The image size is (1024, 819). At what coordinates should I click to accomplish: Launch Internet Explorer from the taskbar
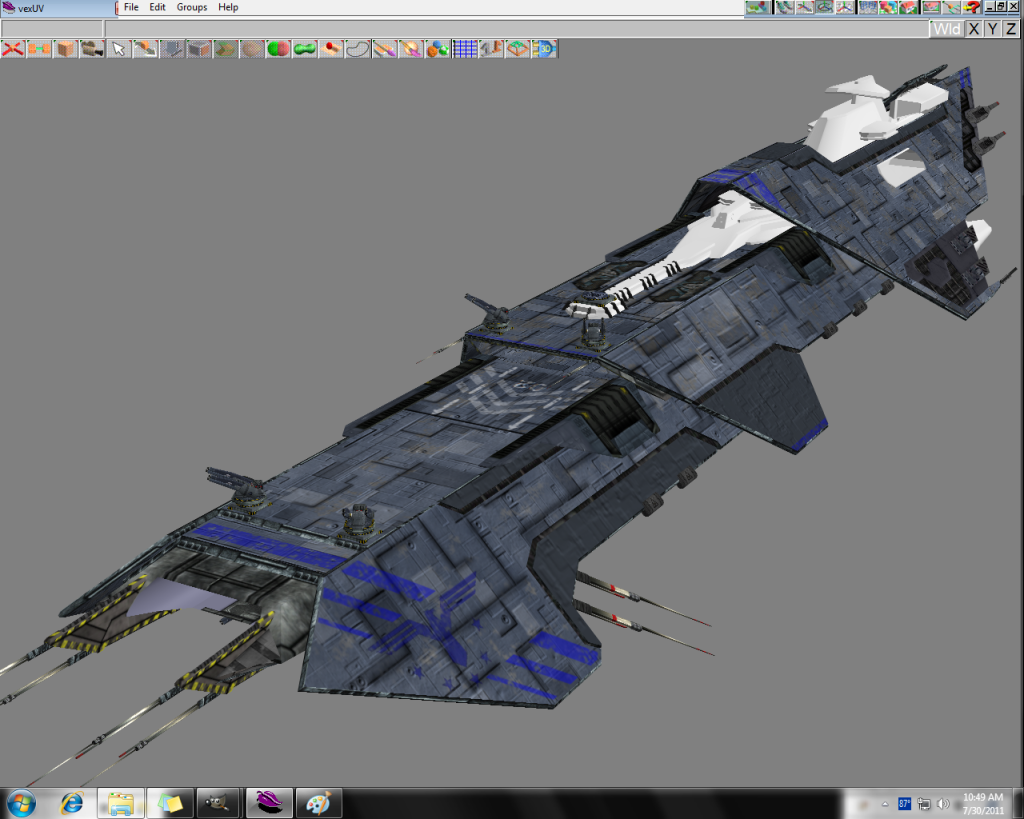coord(72,803)
